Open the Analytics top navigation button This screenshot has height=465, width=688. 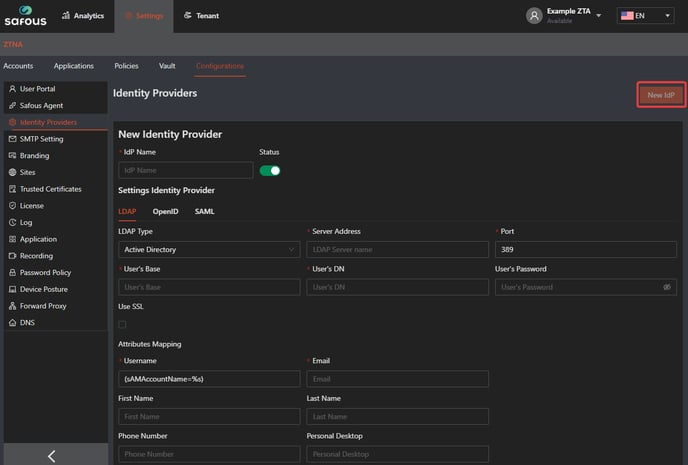coord(82,16)
